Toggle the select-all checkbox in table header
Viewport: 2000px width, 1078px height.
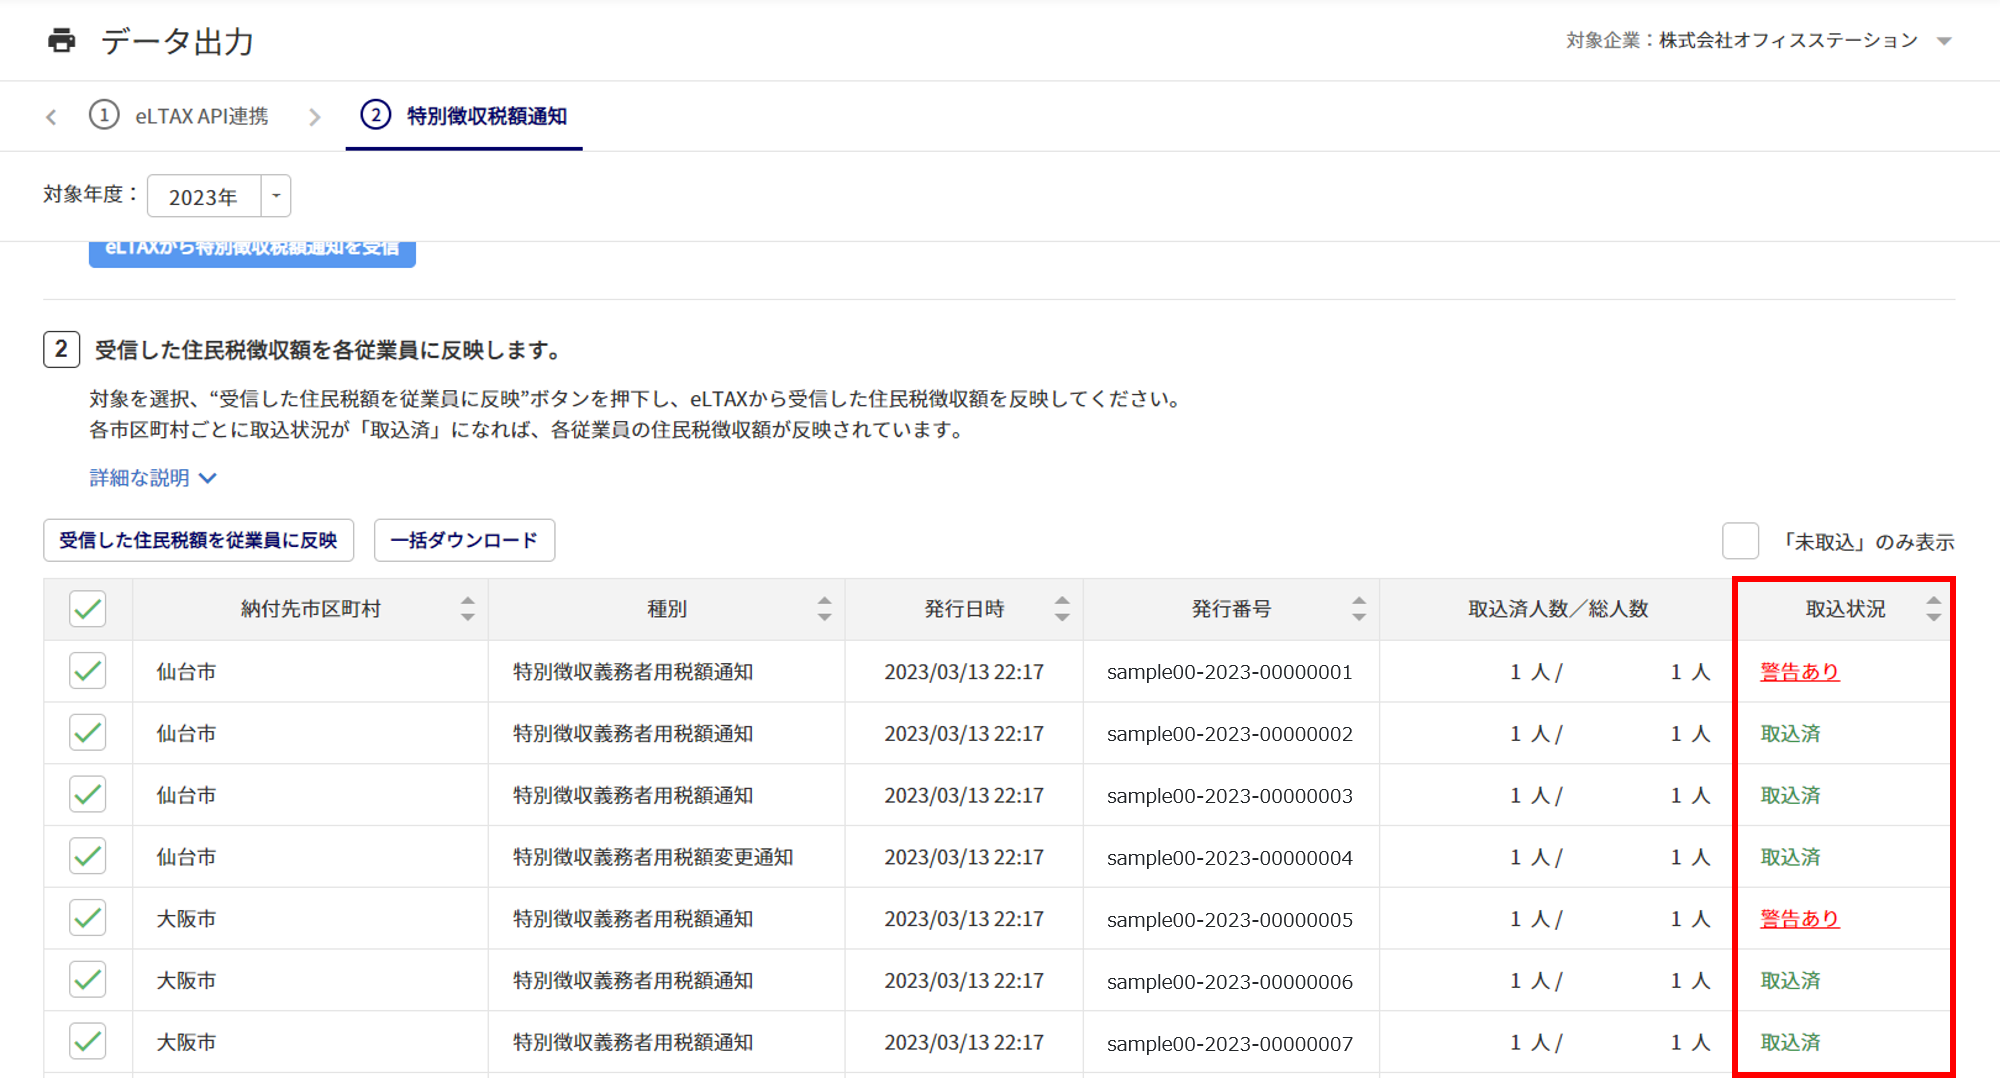point(88,609)
